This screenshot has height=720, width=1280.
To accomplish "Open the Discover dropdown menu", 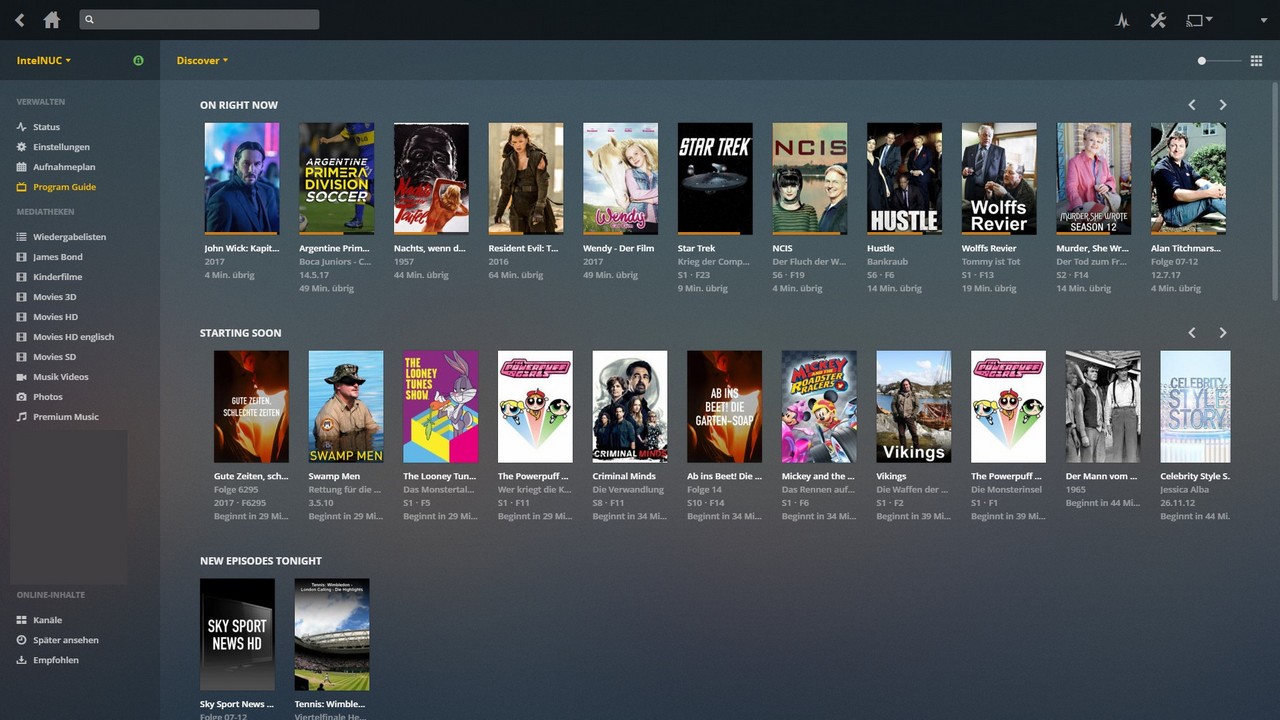I will 202,61.
